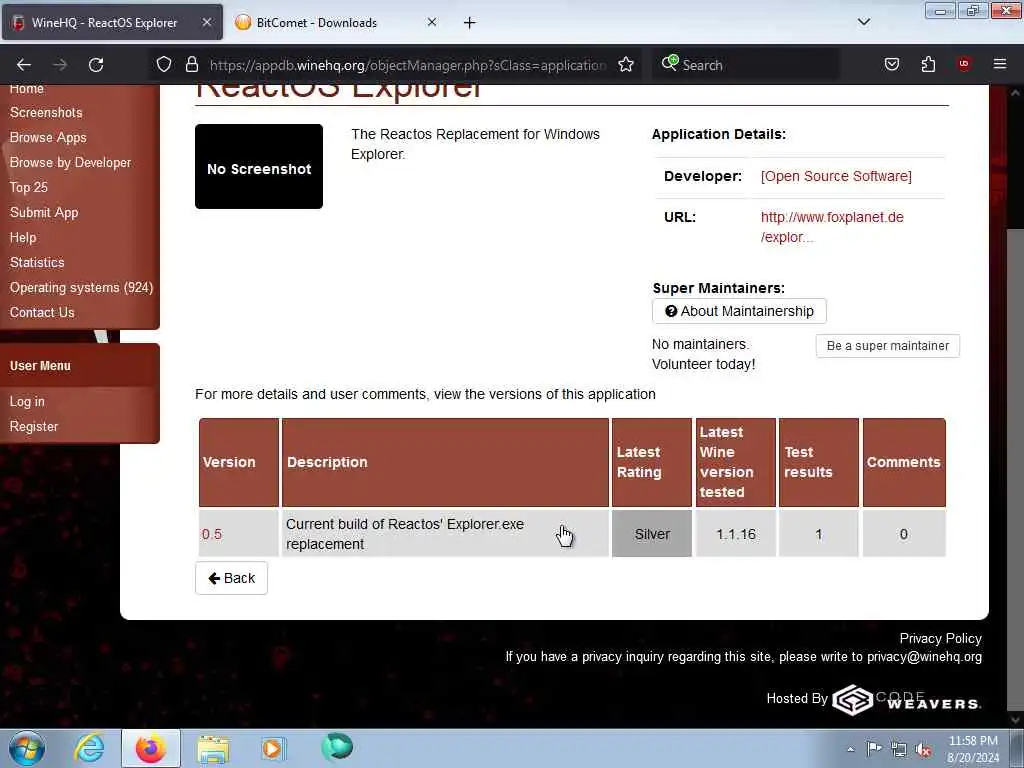Open Browse Apps in the sidebar

point(48,138)
